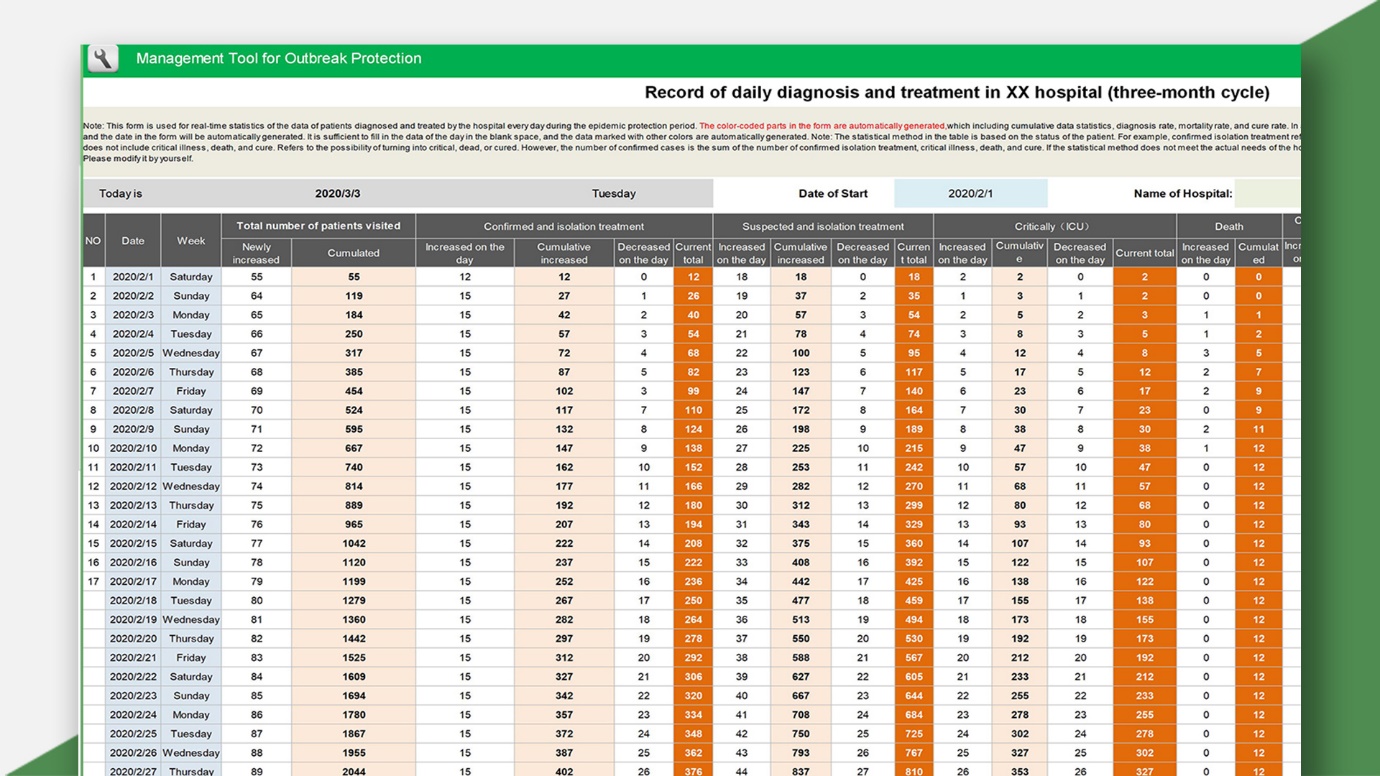This screenshot has width=1380, height=776.
Task: Select the Death column group header
Action: tap(1228, 227)
